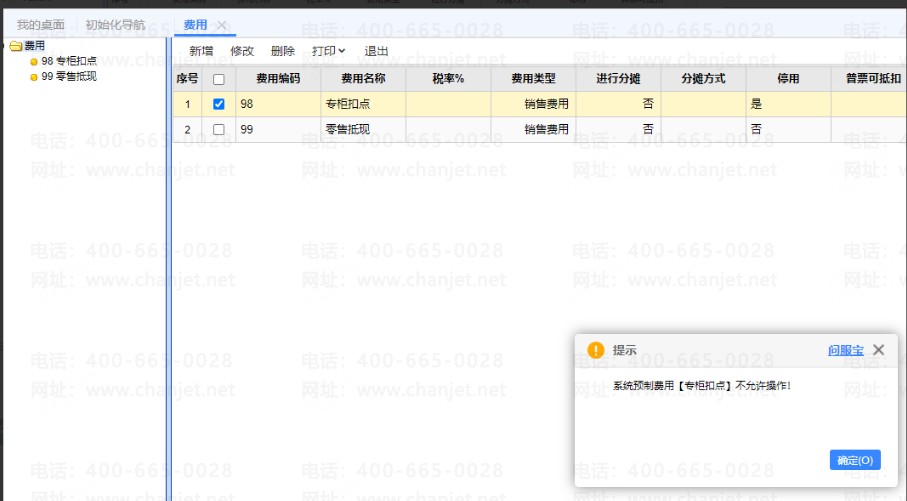Image resolution: width=907 pixels, height=501 pixels.
Task: Select tree node 98 专柜扣点
Action: (69, 61)
